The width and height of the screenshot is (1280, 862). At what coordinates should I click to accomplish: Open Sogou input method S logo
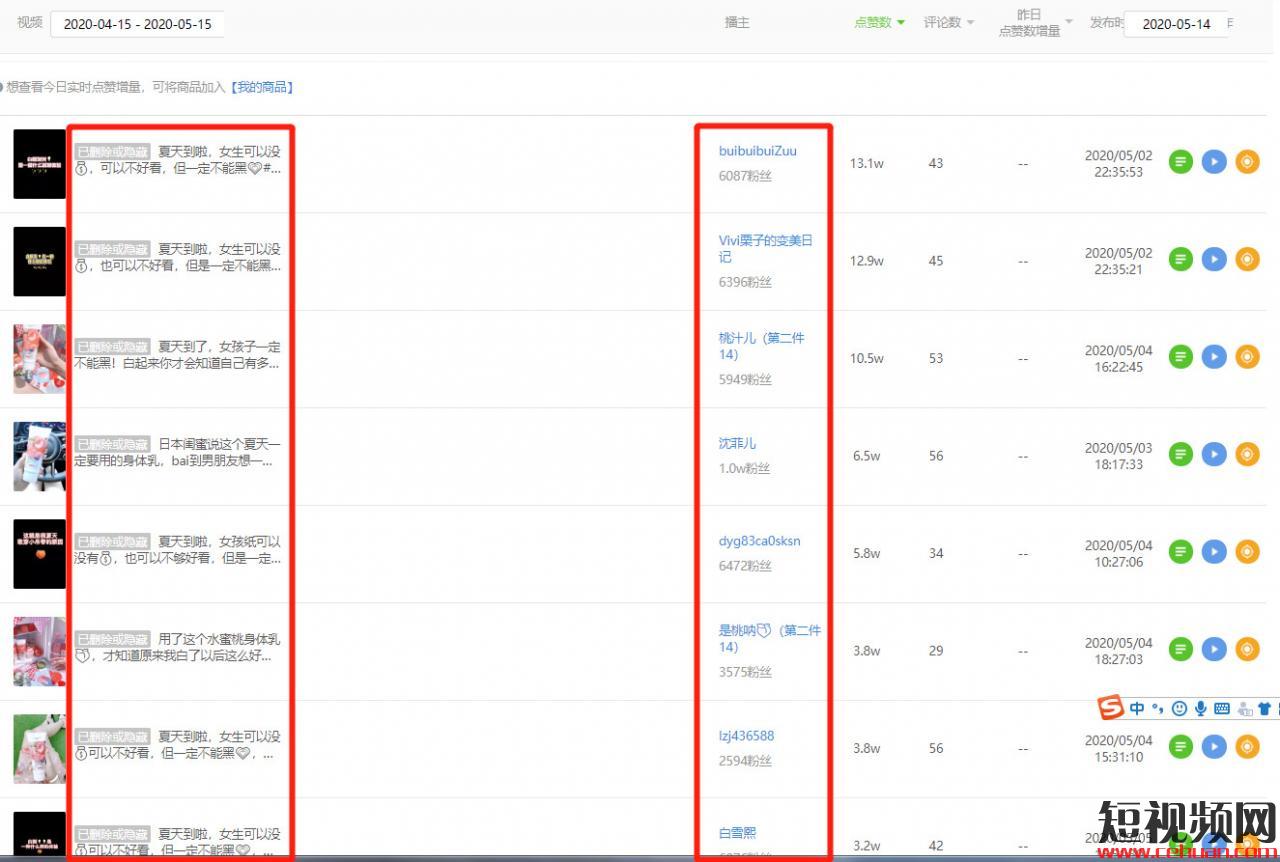click(x=1110, y=708)
